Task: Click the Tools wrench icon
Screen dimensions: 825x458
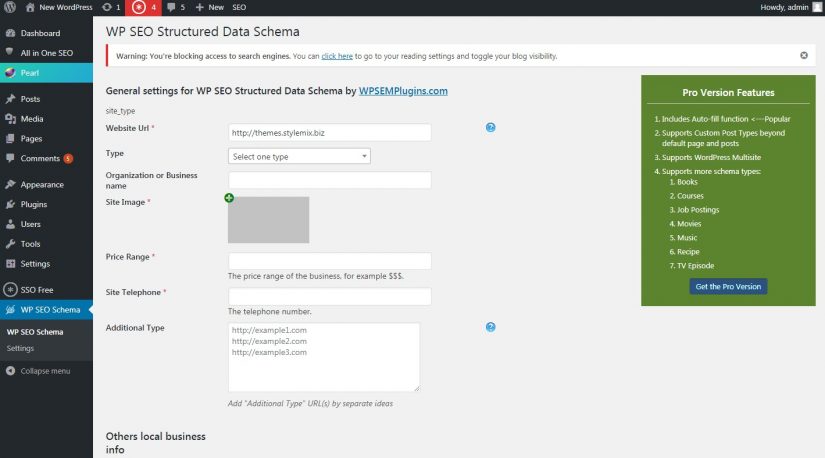Action: click(x=10, y=244)
